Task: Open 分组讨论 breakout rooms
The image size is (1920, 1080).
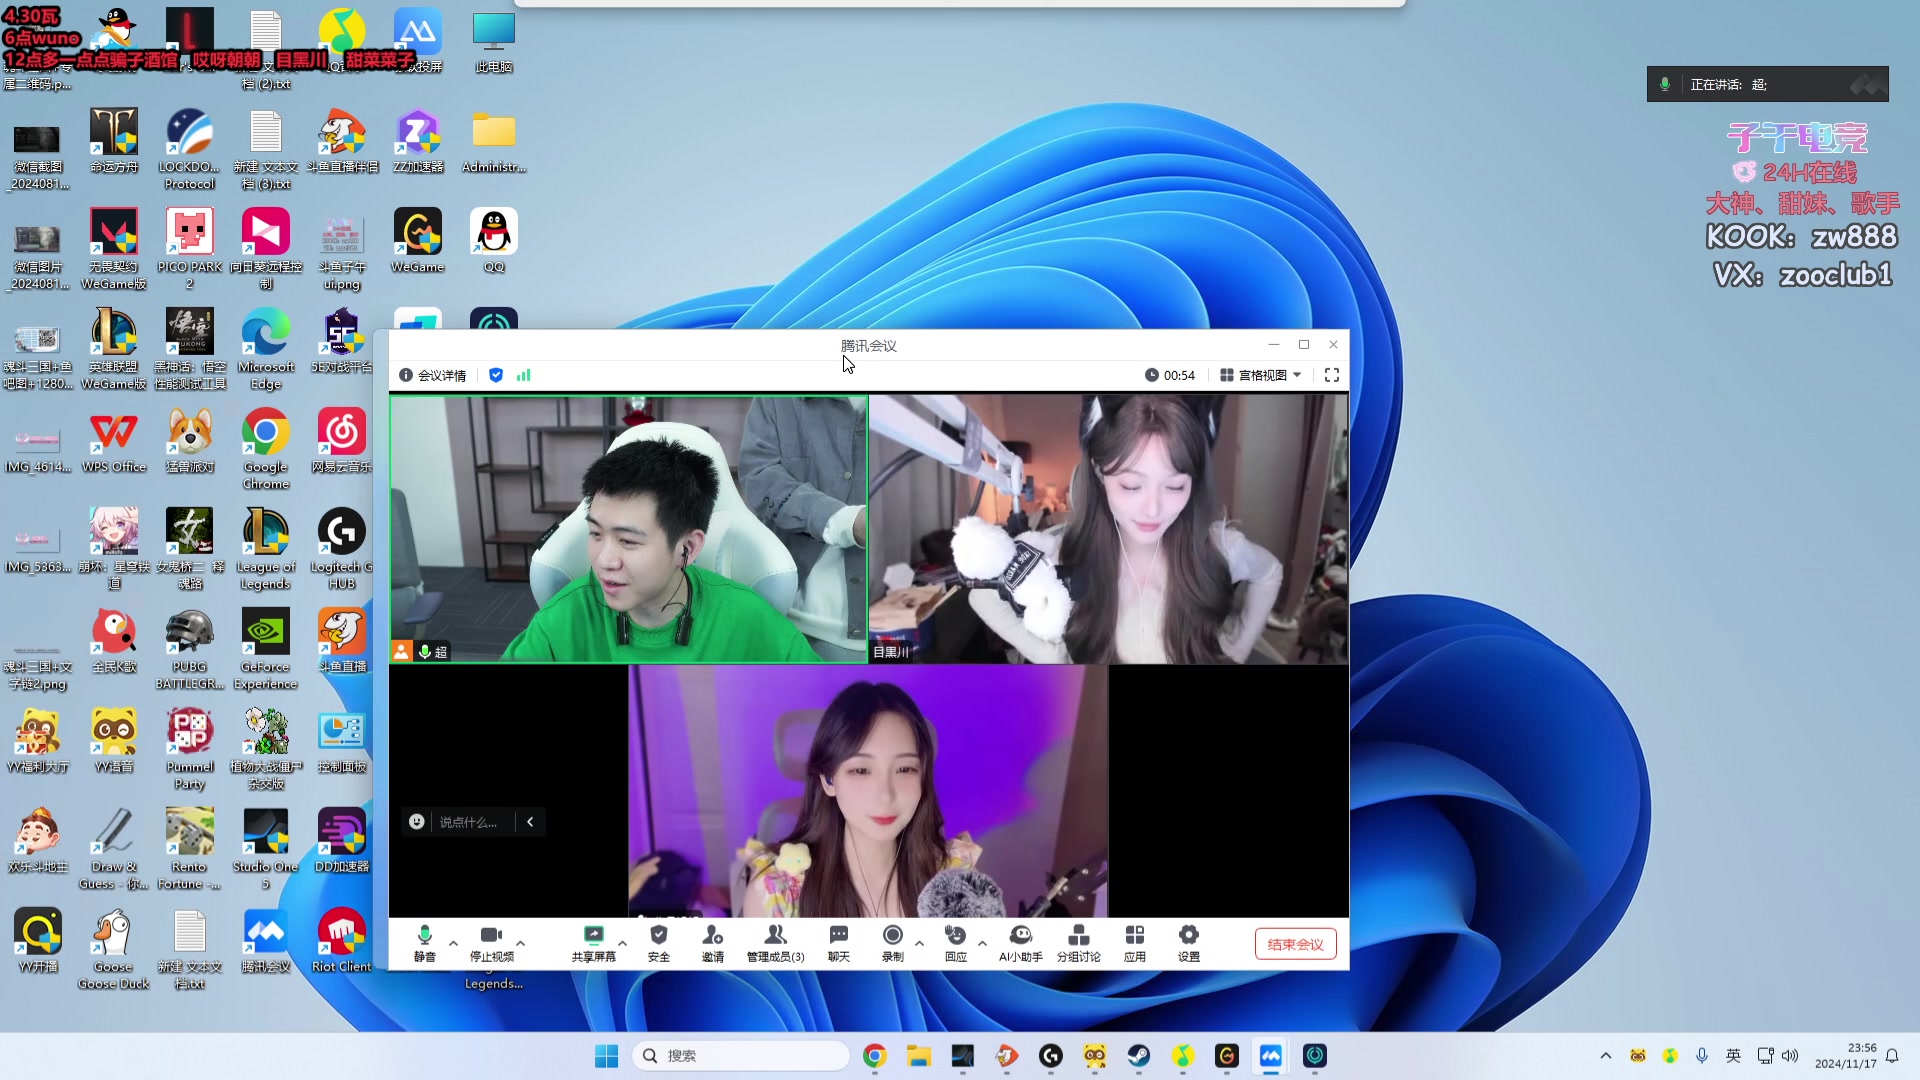Action: (x=1078, y=943)
